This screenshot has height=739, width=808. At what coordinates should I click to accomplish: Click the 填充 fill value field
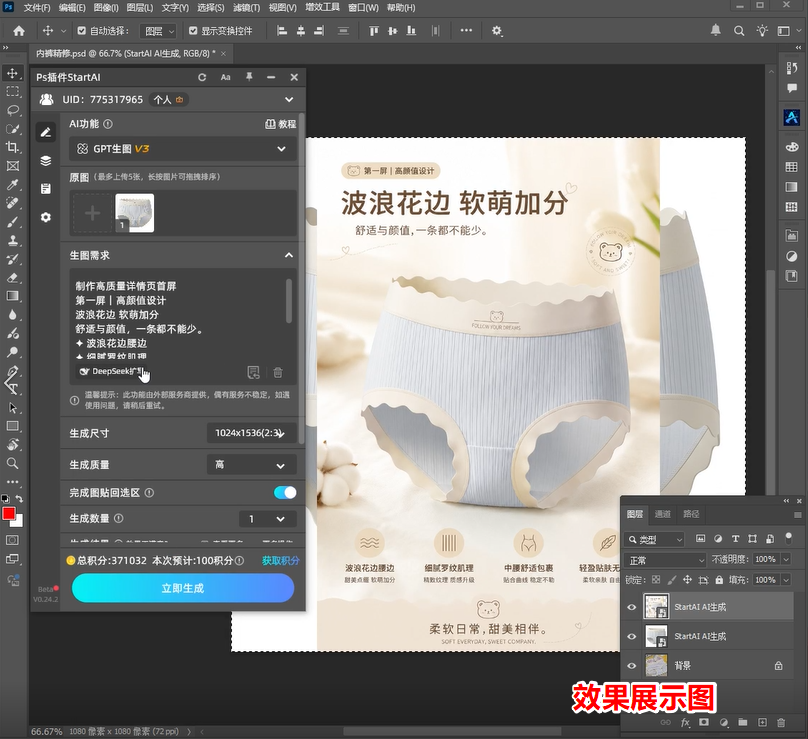point(766,580)
